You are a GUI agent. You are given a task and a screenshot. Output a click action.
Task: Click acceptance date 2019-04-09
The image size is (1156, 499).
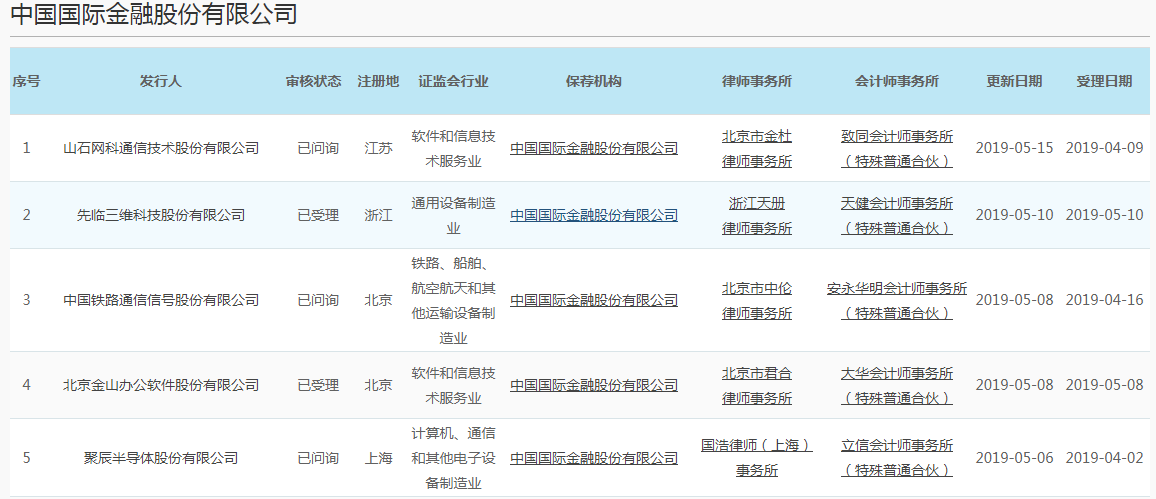tap(1104, 148)
